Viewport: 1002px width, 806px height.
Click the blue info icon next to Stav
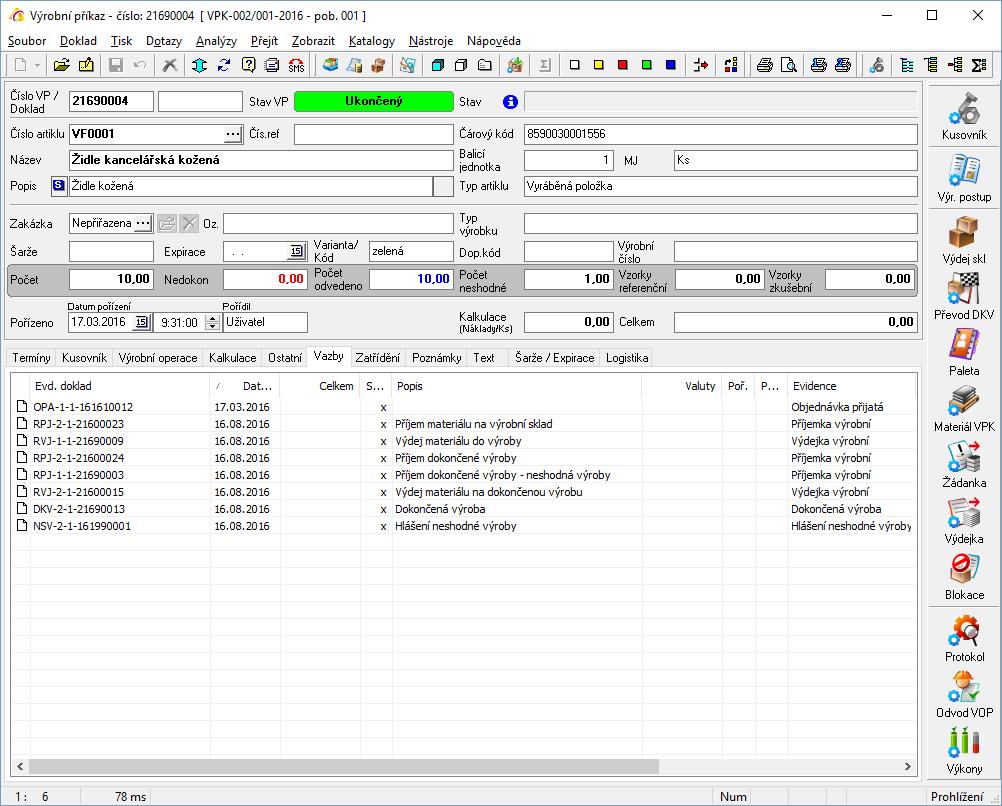coord(510,102)
